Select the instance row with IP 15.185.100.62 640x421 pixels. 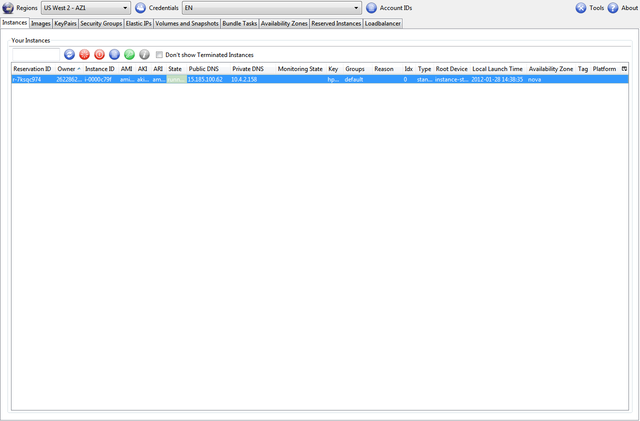point(205,79)
